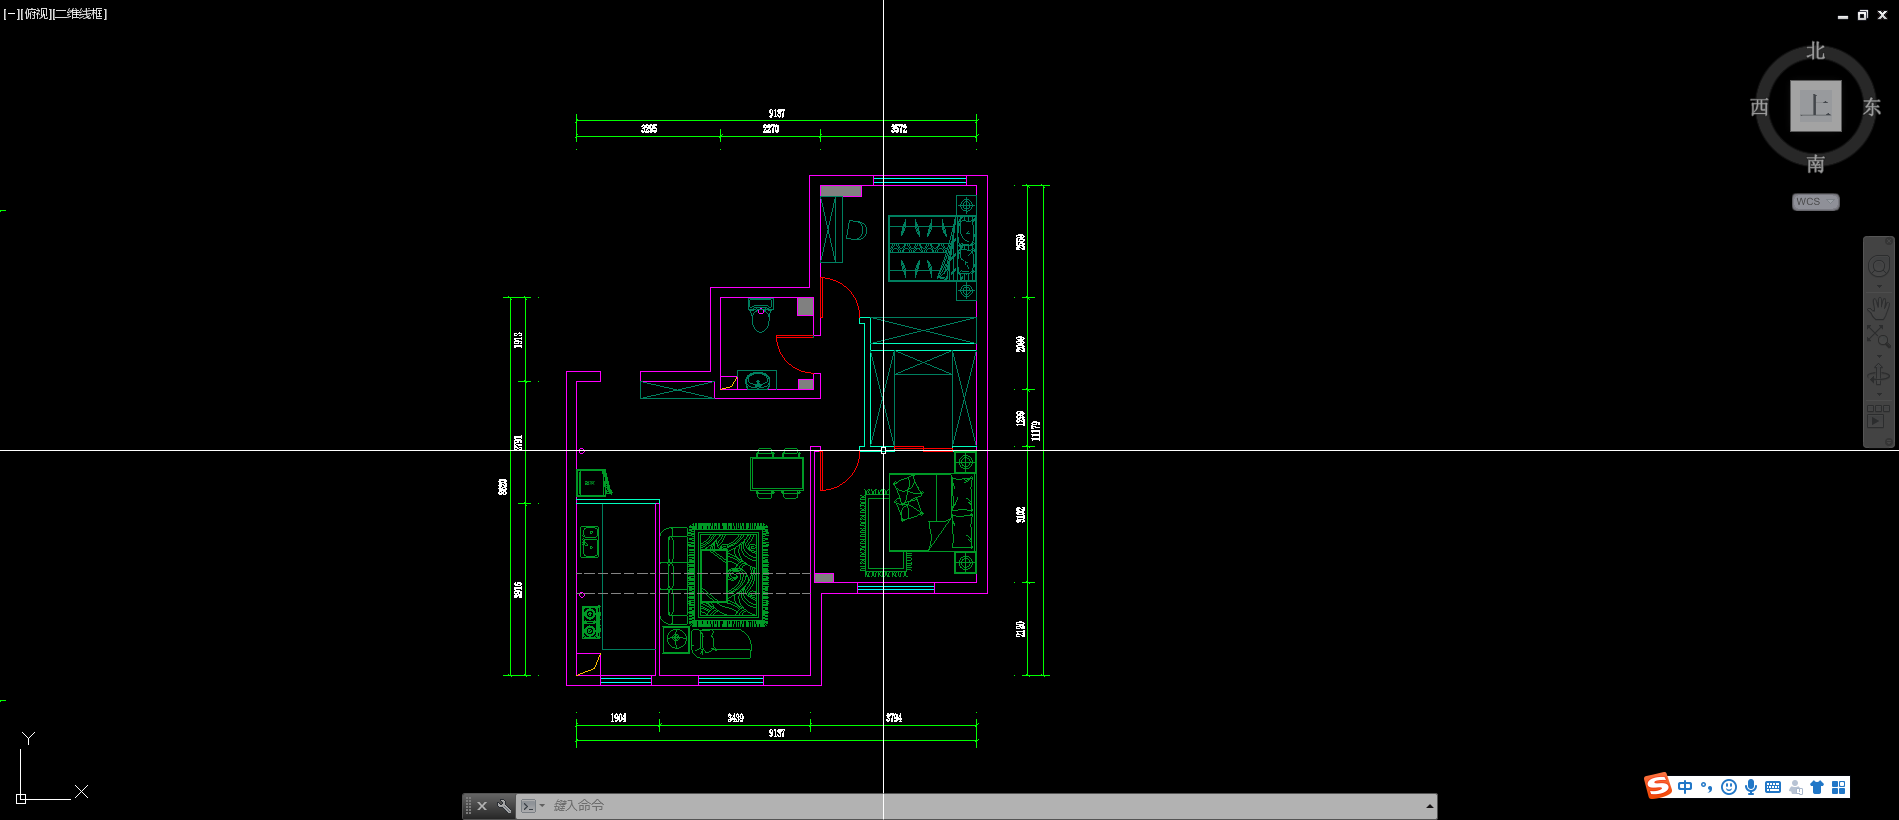Minimize the drawing window
This screenshot has height=820, width=1899.
(1843, 16)
